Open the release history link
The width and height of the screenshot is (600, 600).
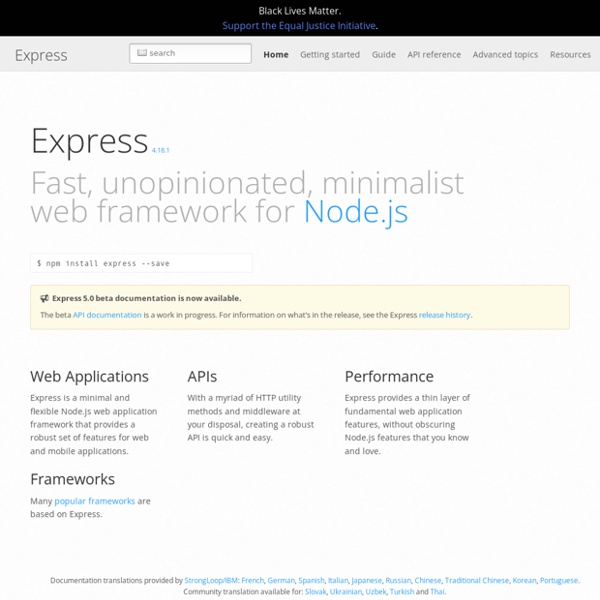click(x=444, y=315)
